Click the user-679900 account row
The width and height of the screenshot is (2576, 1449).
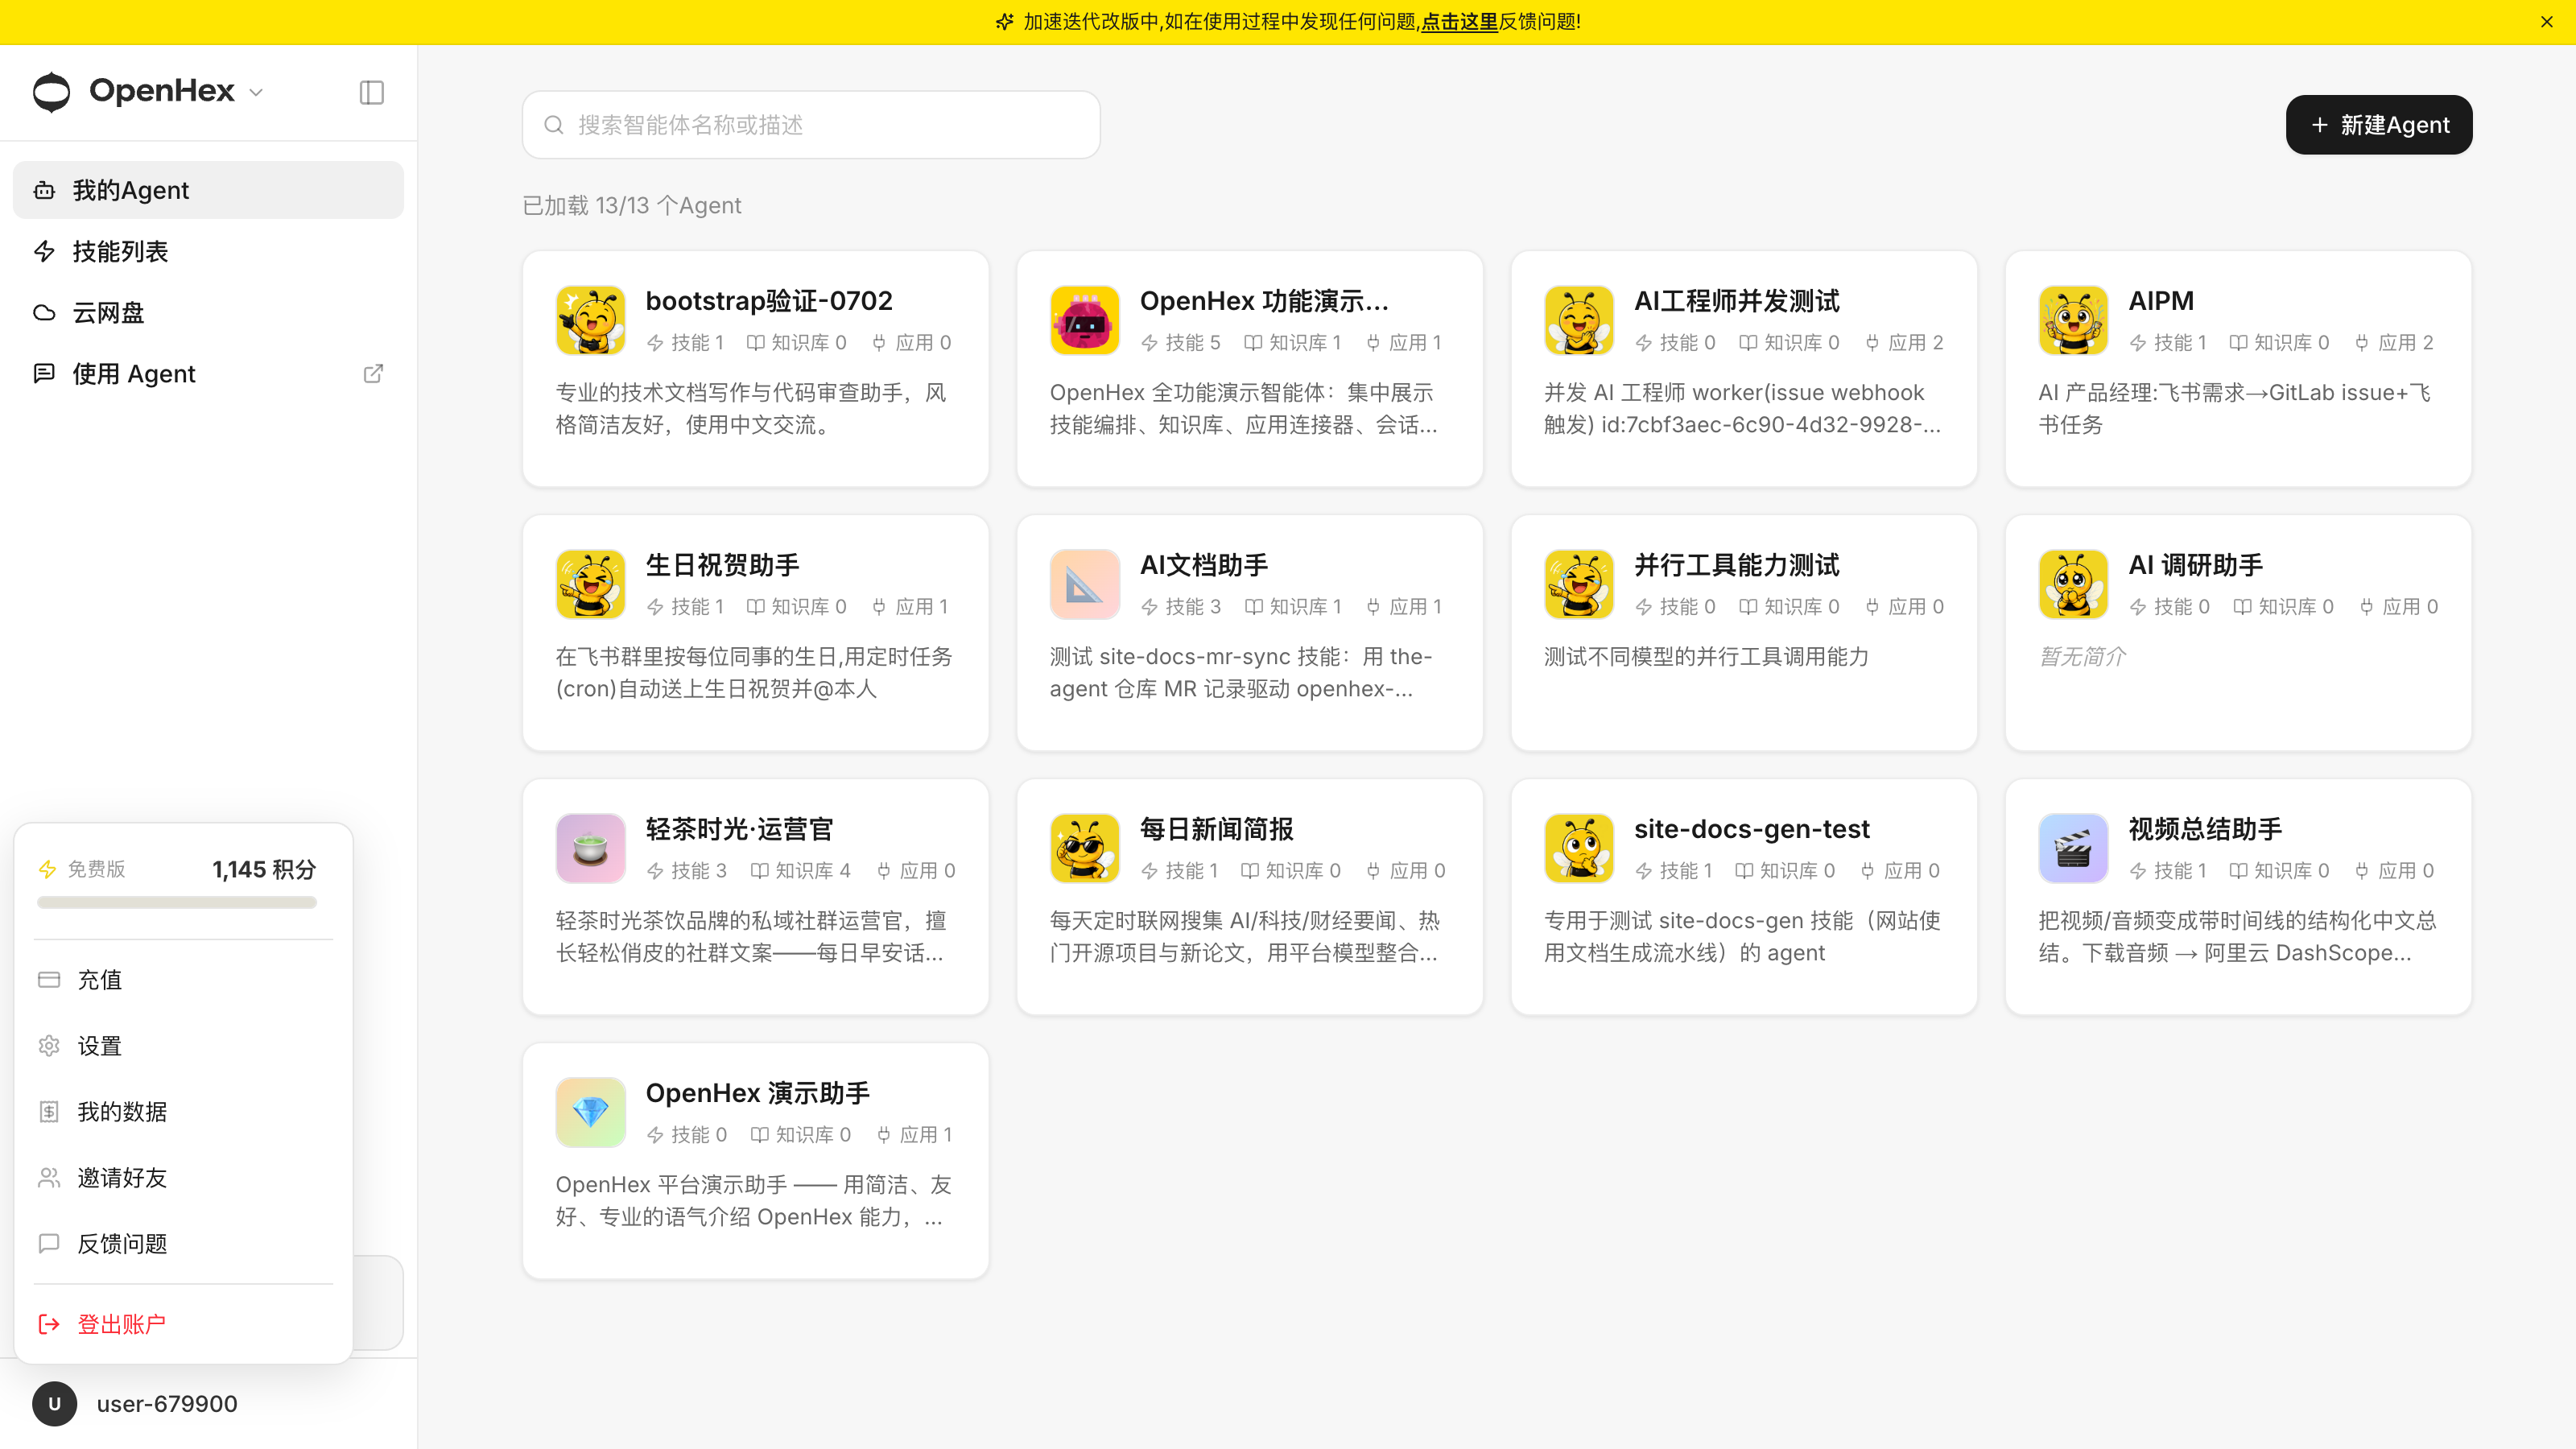click(x=208, y=1404)
